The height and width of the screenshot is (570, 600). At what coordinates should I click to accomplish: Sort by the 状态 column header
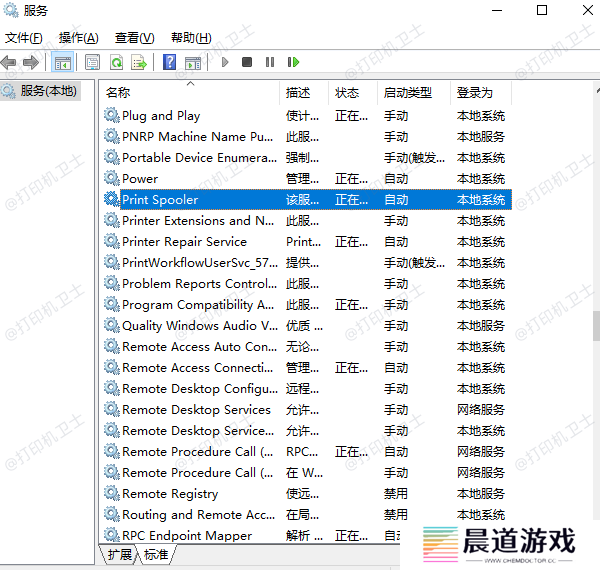coord(353,93)
